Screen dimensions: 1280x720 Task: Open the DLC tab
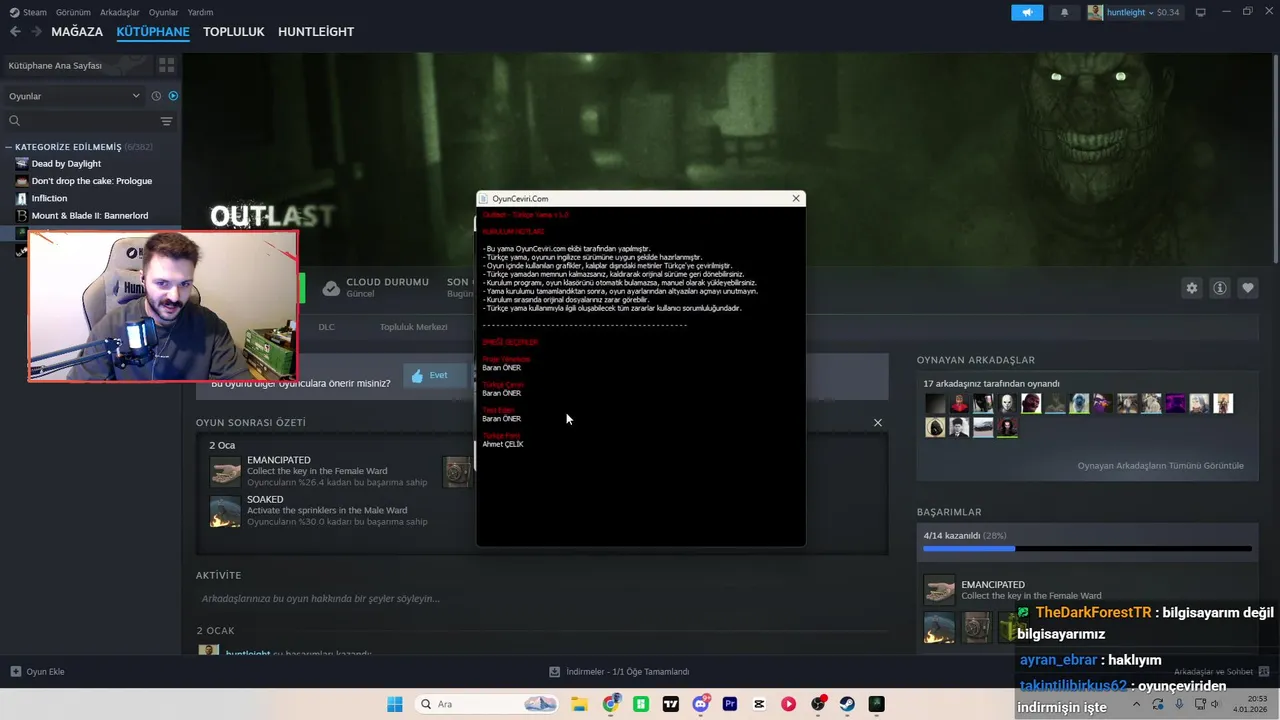coord(327,327)
